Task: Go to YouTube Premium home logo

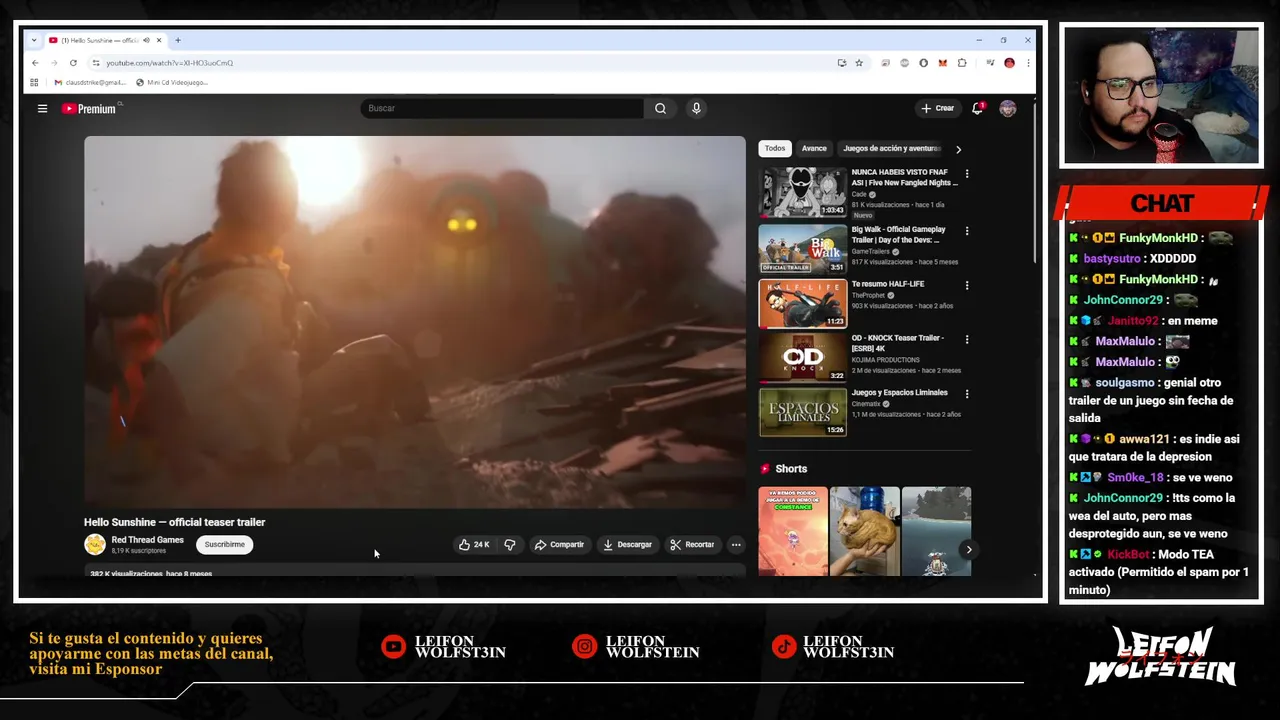Action: [90, 108]
